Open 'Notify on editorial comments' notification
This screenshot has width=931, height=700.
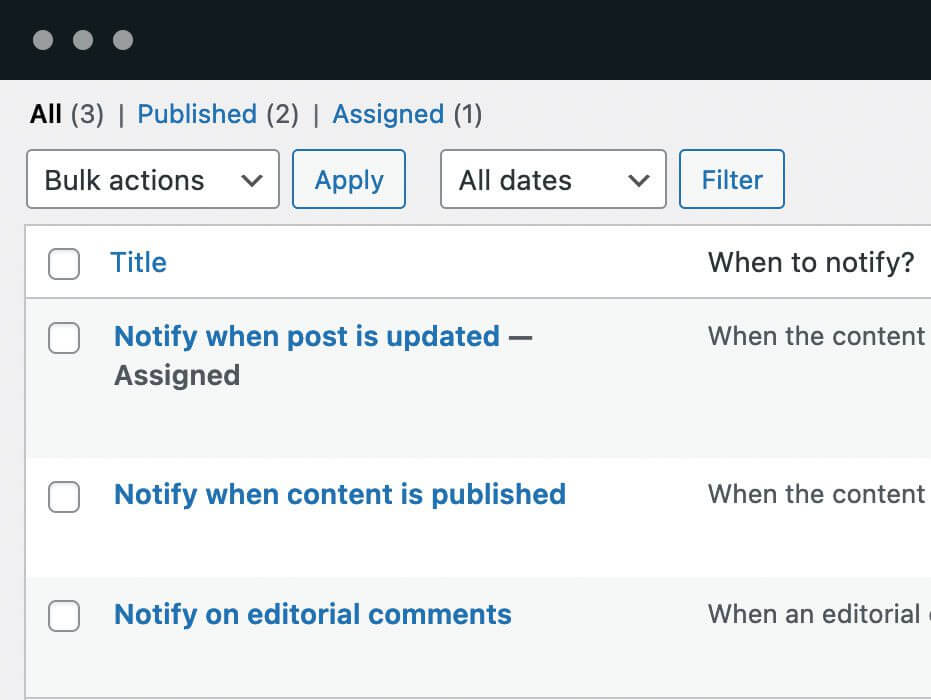313,615
